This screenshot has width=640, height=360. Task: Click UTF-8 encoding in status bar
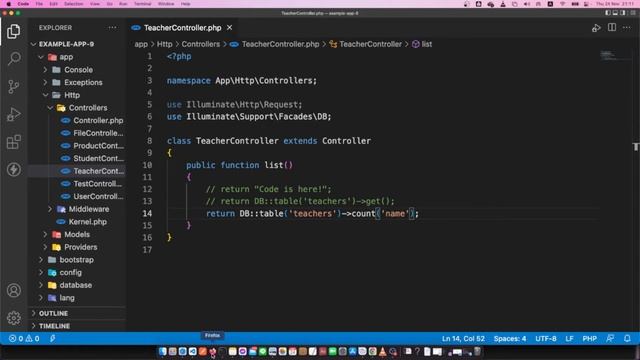(546, 338)
